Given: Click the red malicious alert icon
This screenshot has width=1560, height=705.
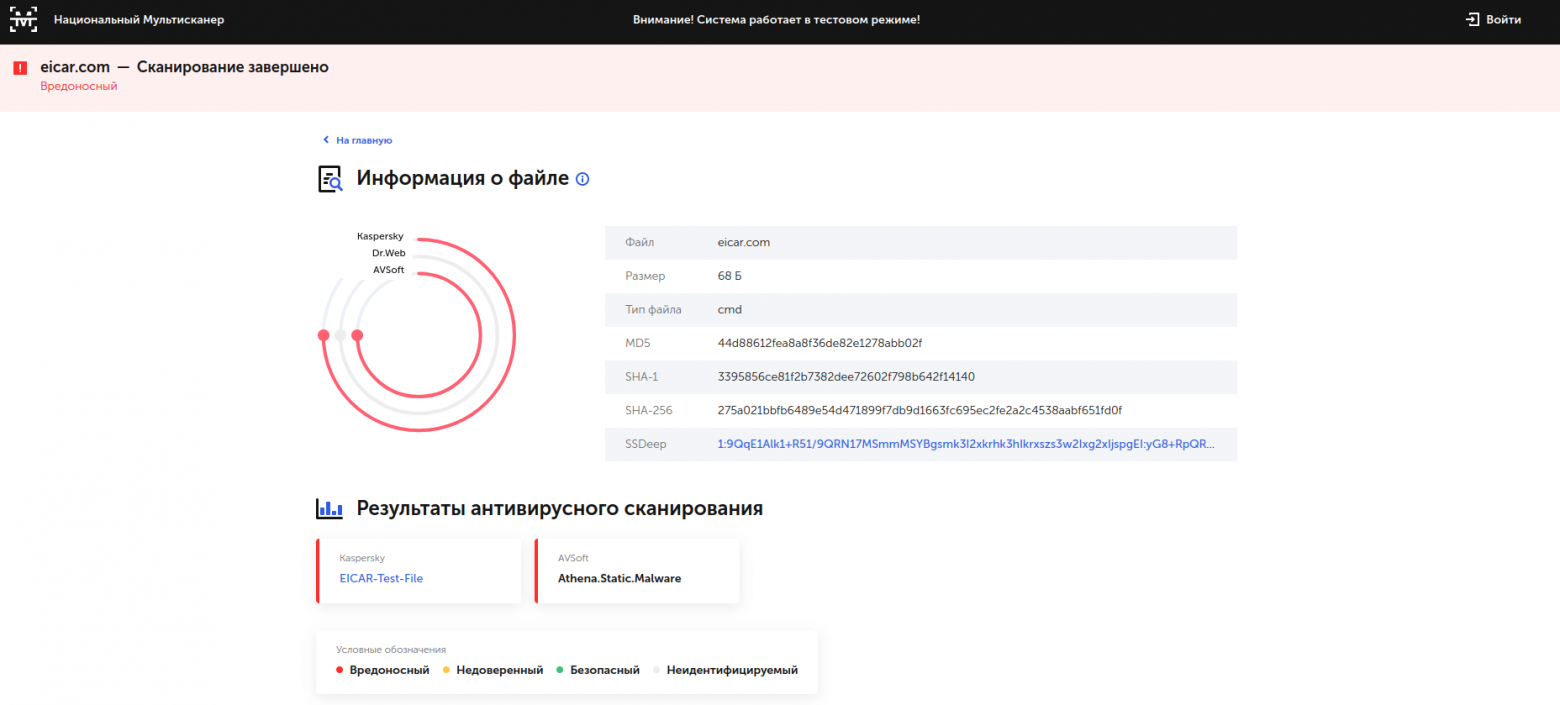Looking at the screenshot, I should click(20, 68).
